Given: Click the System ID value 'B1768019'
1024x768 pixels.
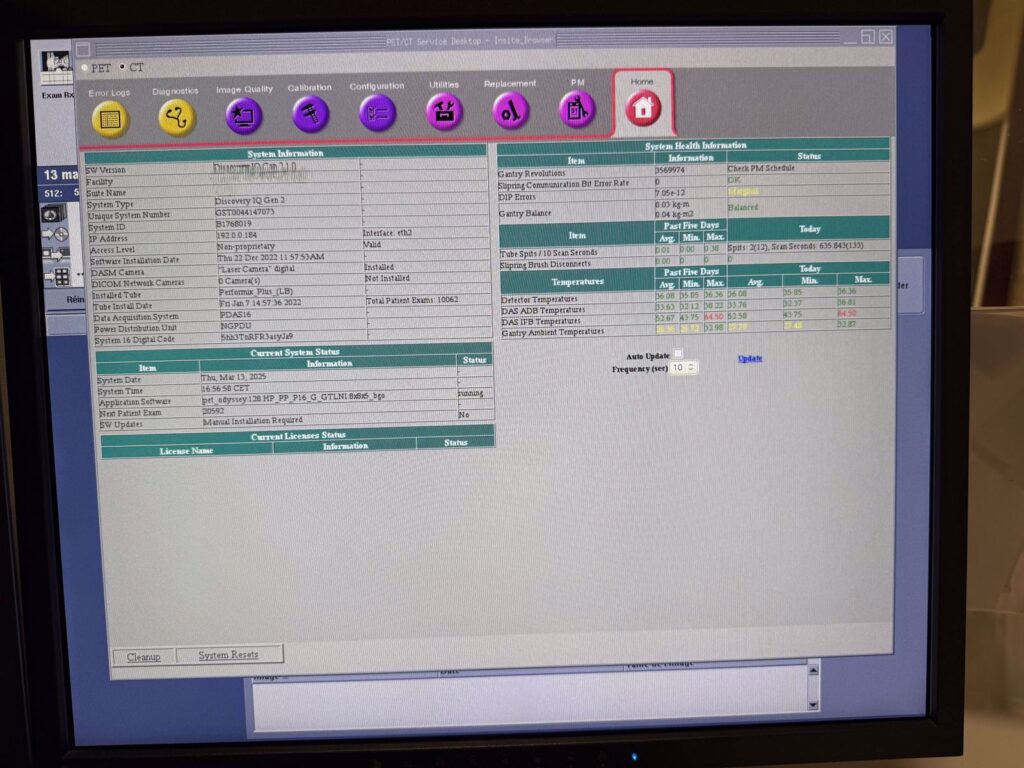Looking at the screenshot, I should 234,224.
